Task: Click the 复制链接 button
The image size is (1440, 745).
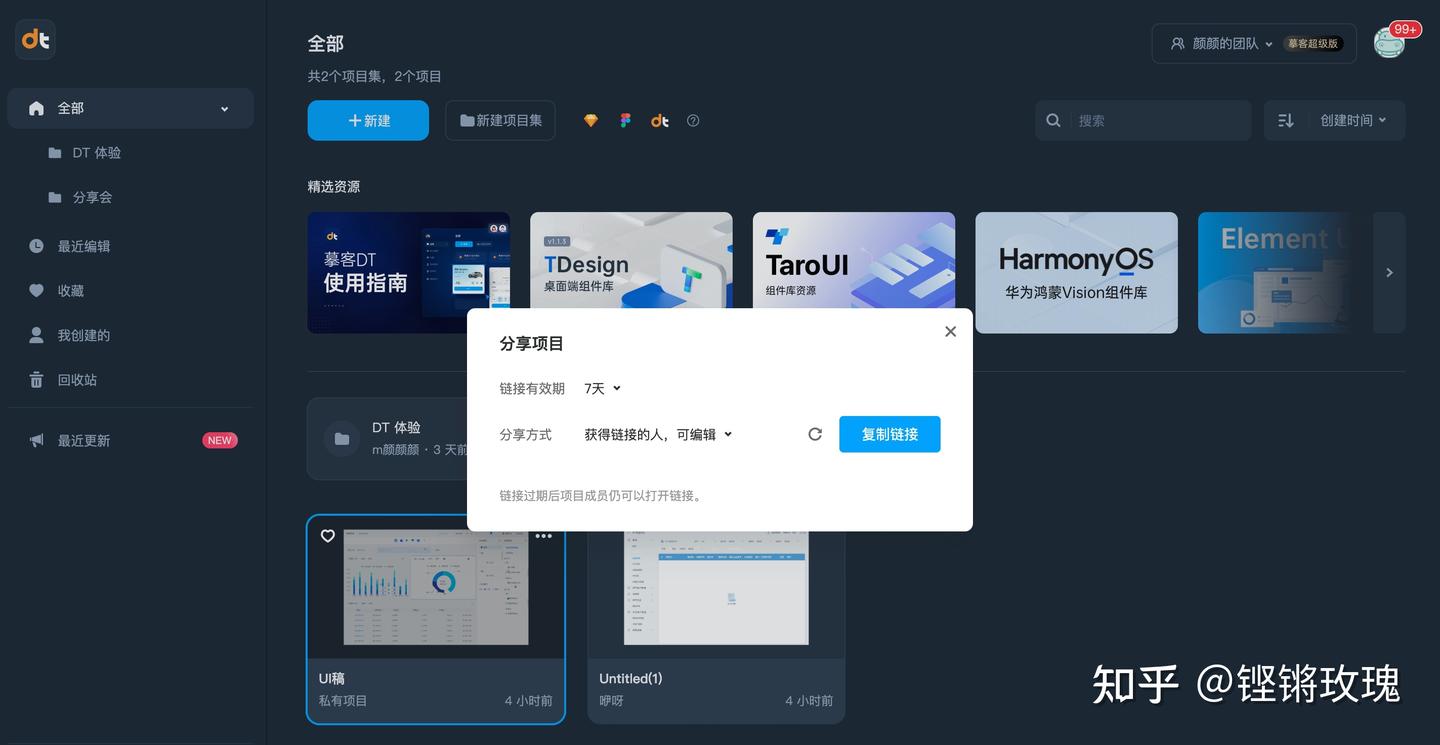Action: pos(889,433)
